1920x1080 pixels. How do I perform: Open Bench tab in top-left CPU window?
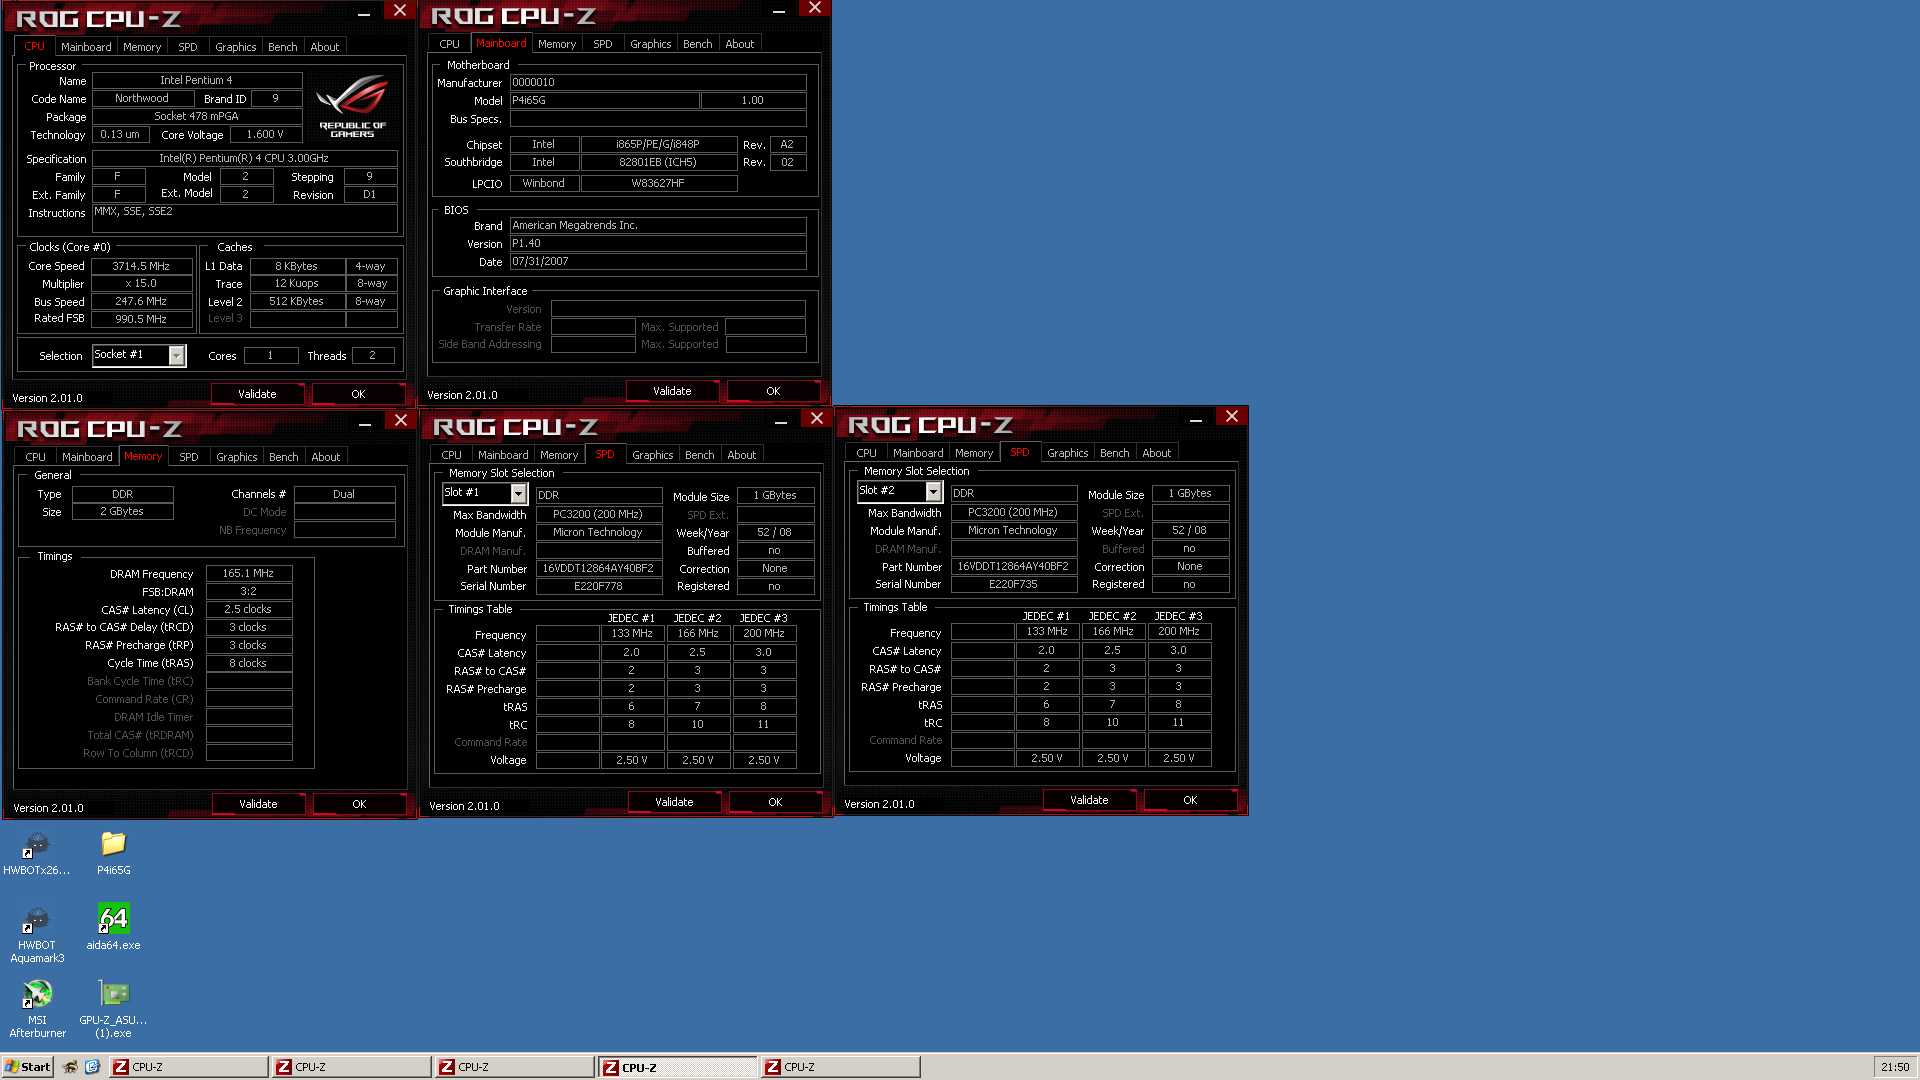point(283,47)
